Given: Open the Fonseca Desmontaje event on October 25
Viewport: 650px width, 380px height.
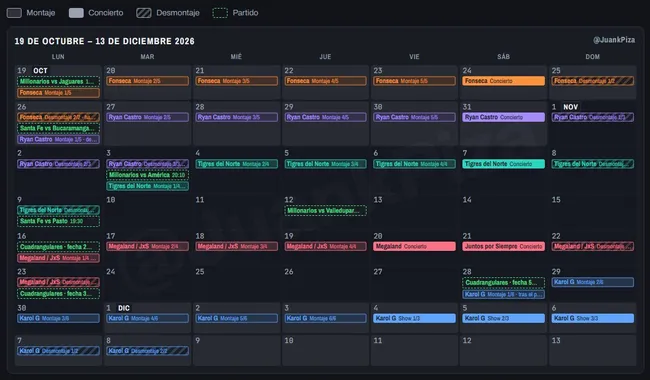Looking at the screenshot, I should tap(593, 81).
